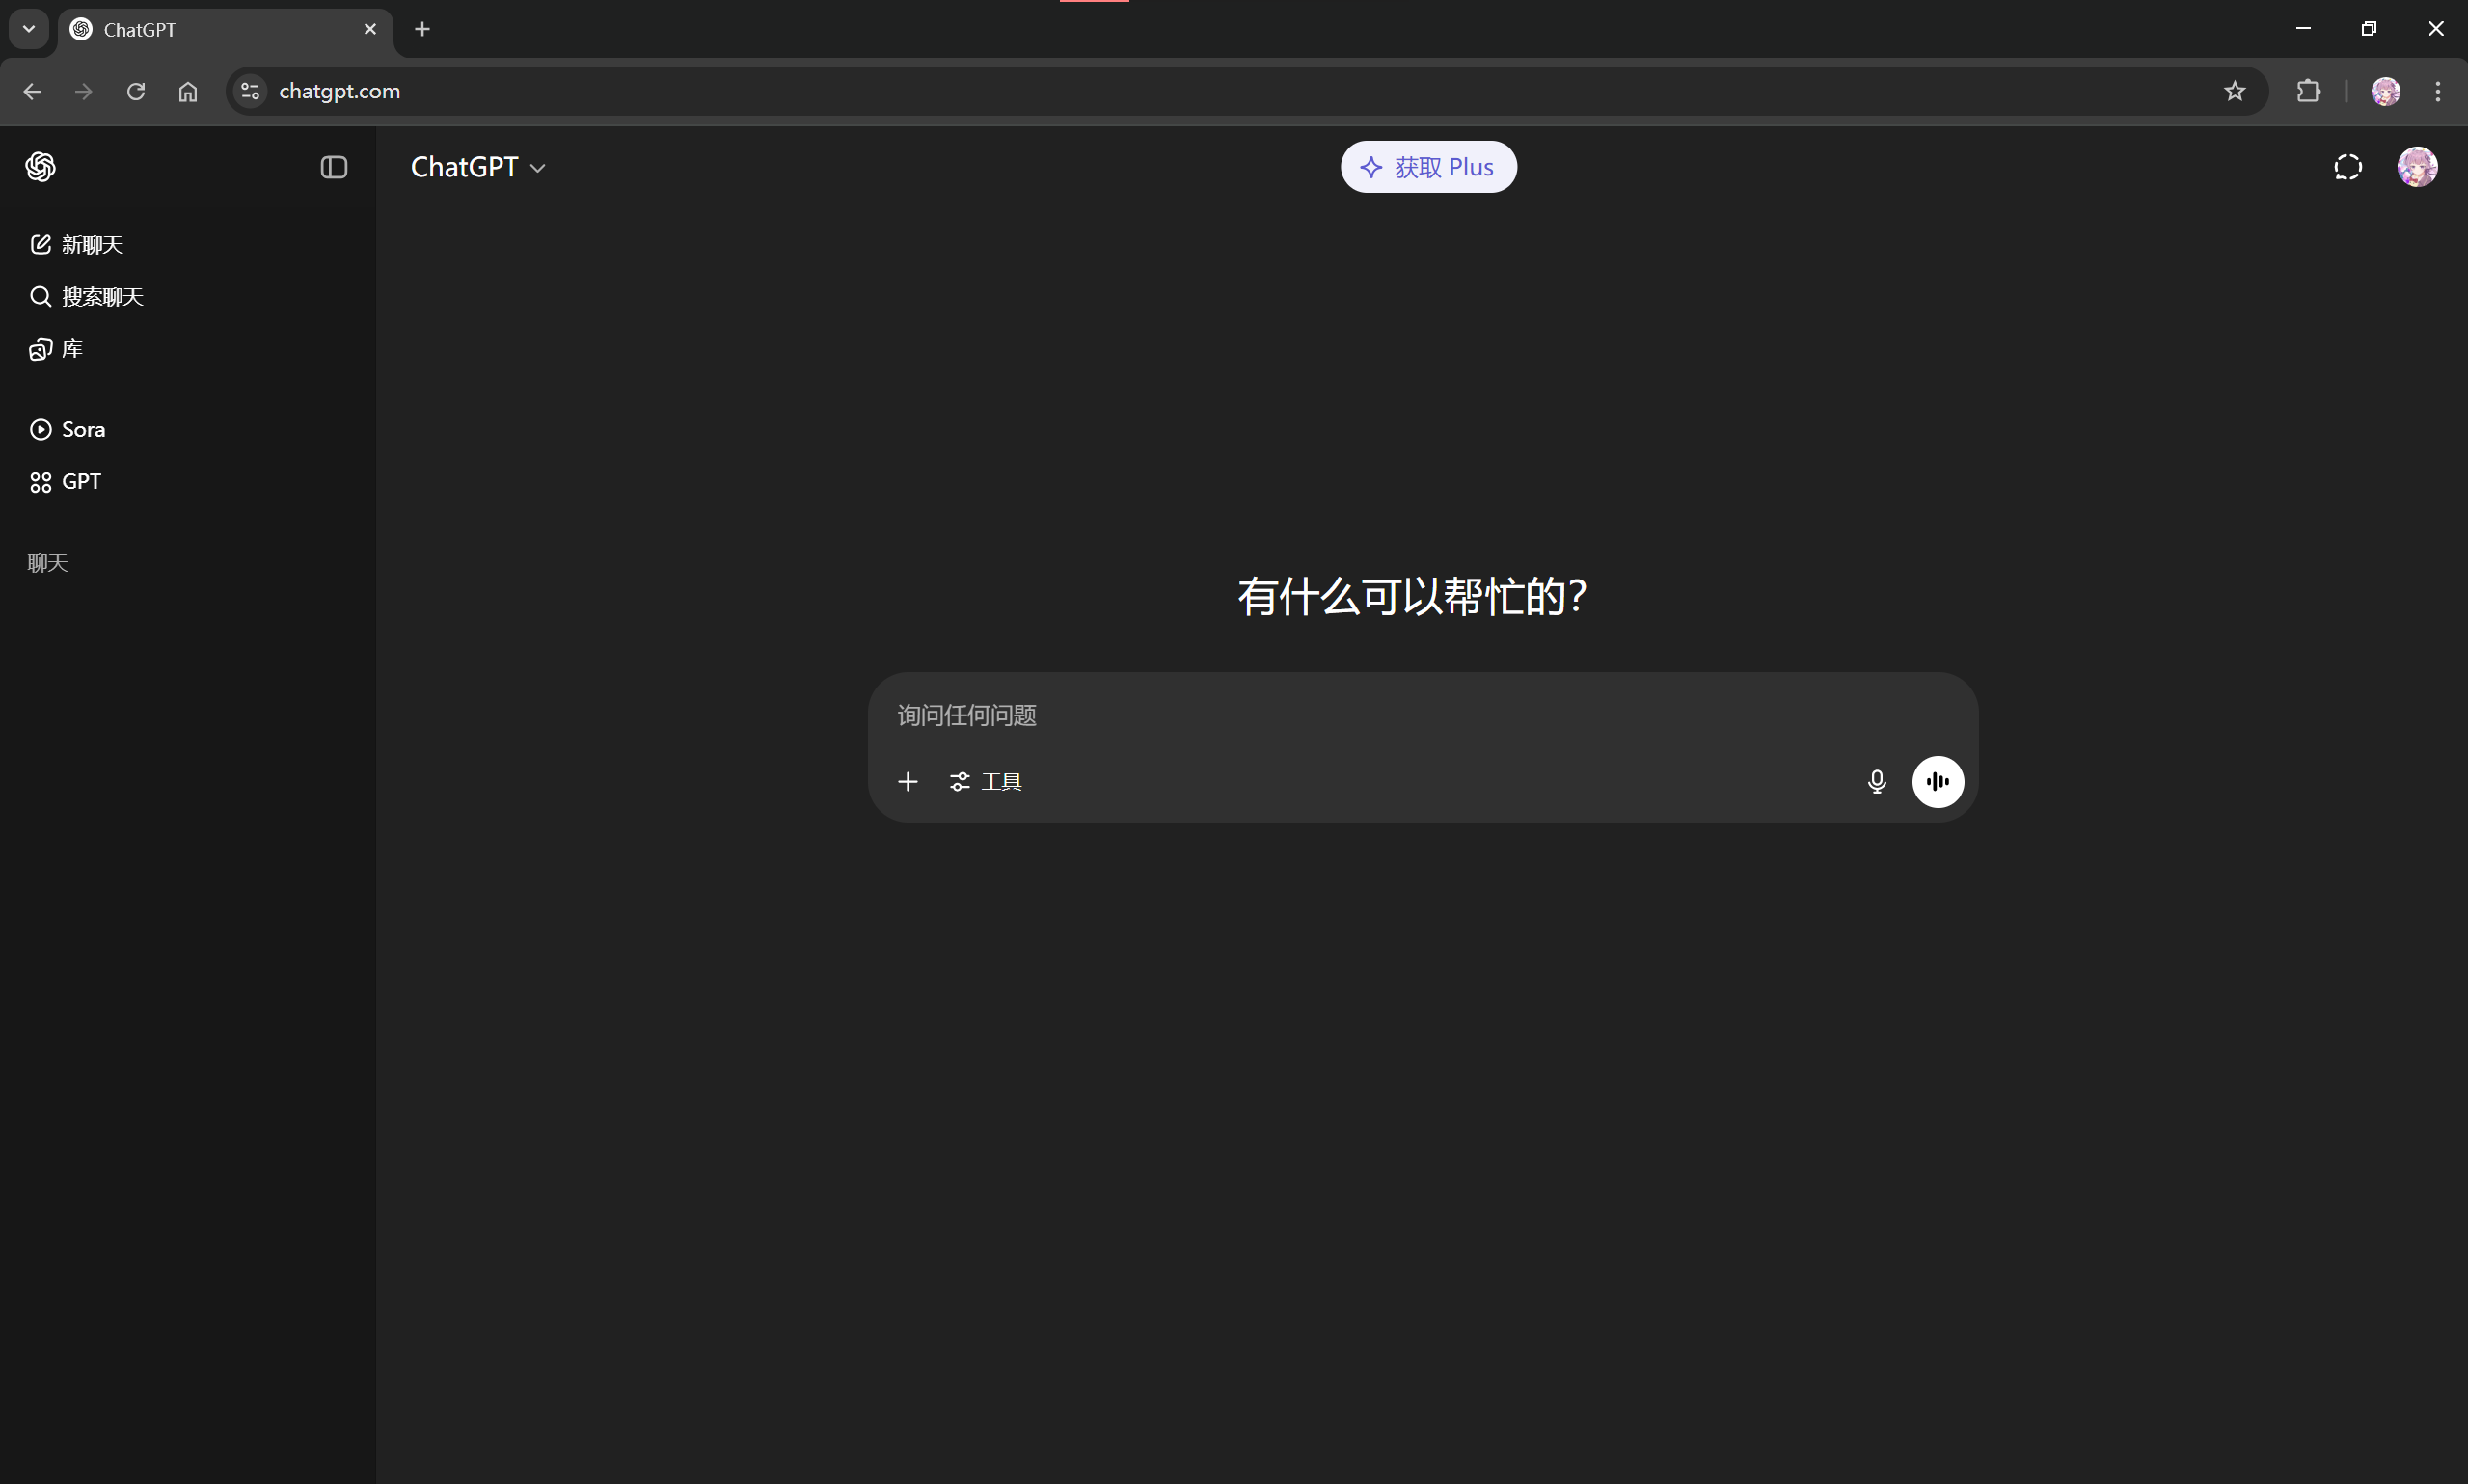
Task: Start voice mode with the waveform button
Action: click(1938, 782)
